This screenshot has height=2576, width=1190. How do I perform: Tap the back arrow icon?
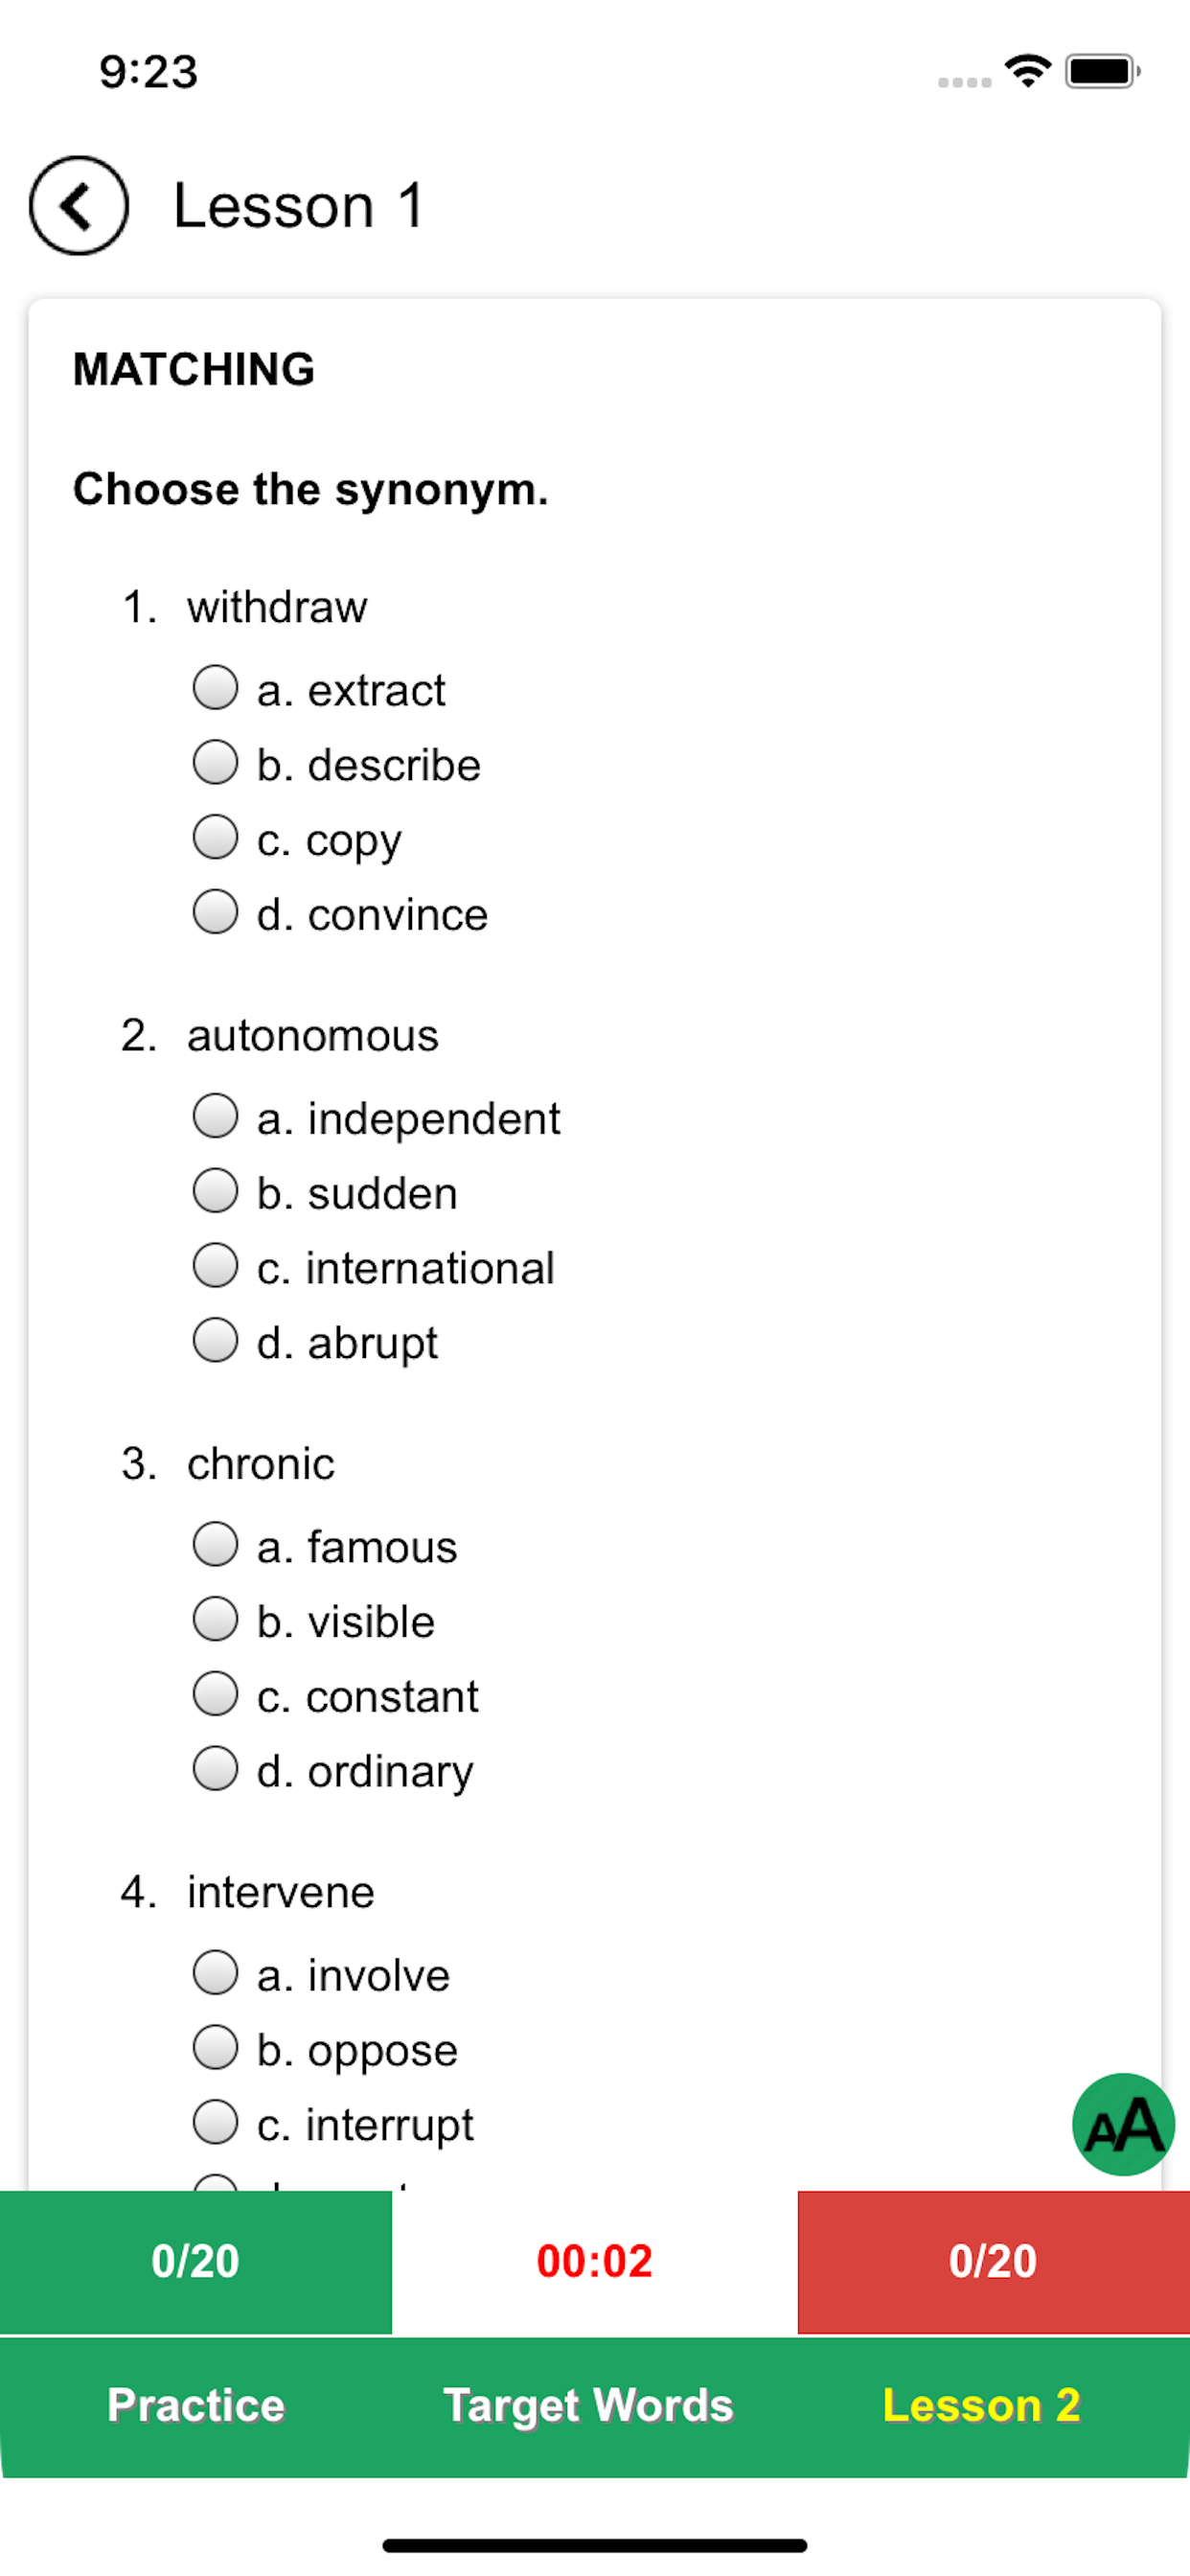point(79,206)
